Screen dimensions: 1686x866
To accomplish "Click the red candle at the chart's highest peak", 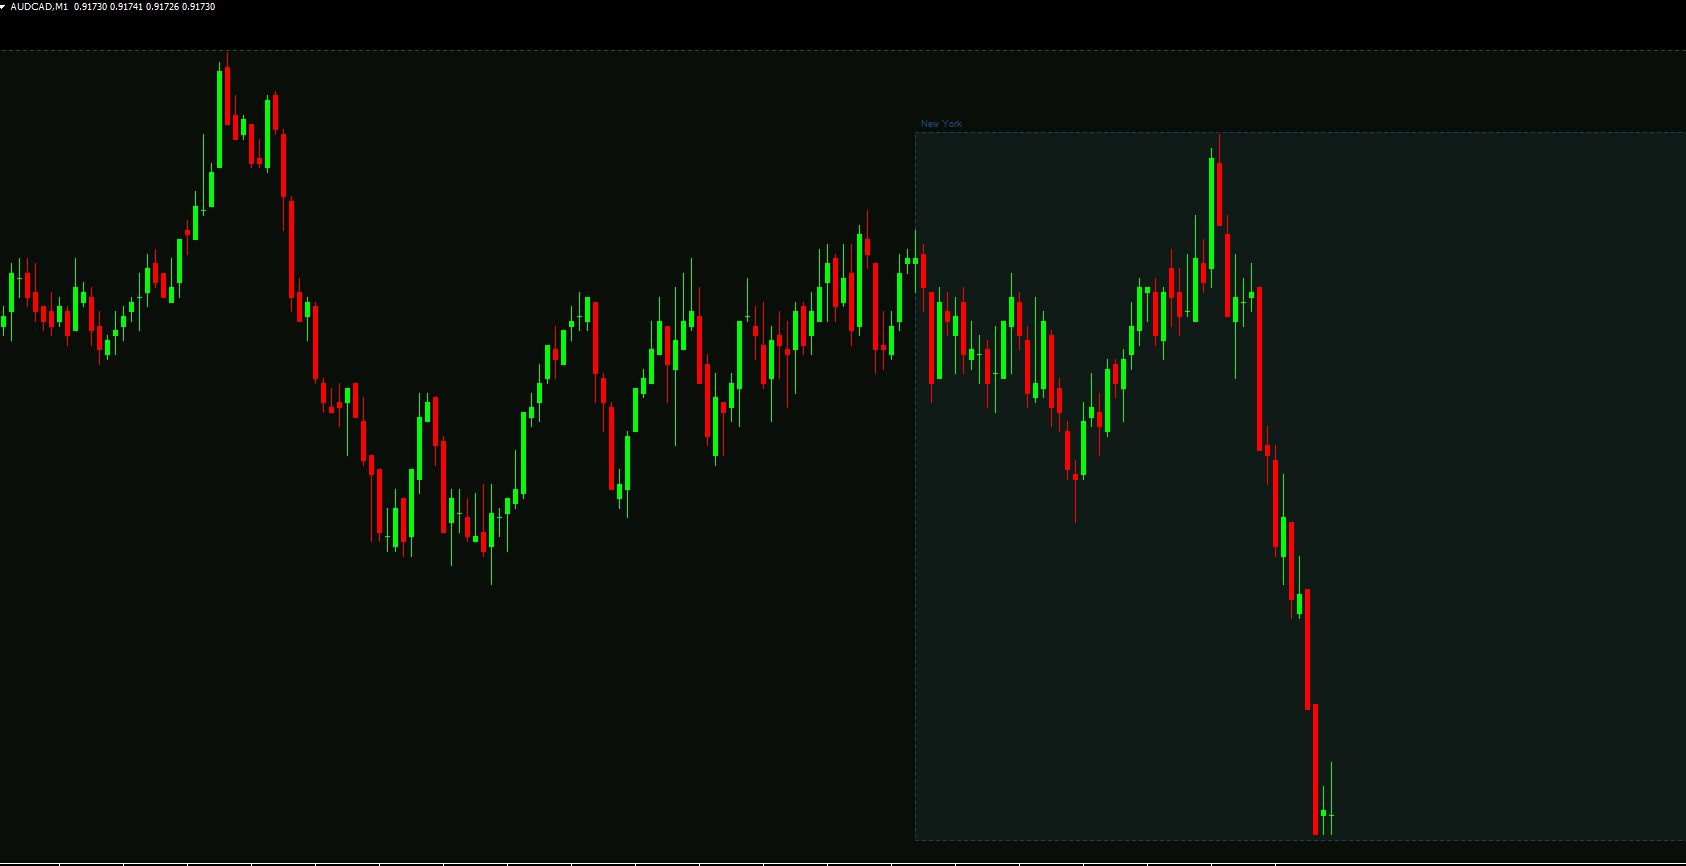I will click(228, 100).
